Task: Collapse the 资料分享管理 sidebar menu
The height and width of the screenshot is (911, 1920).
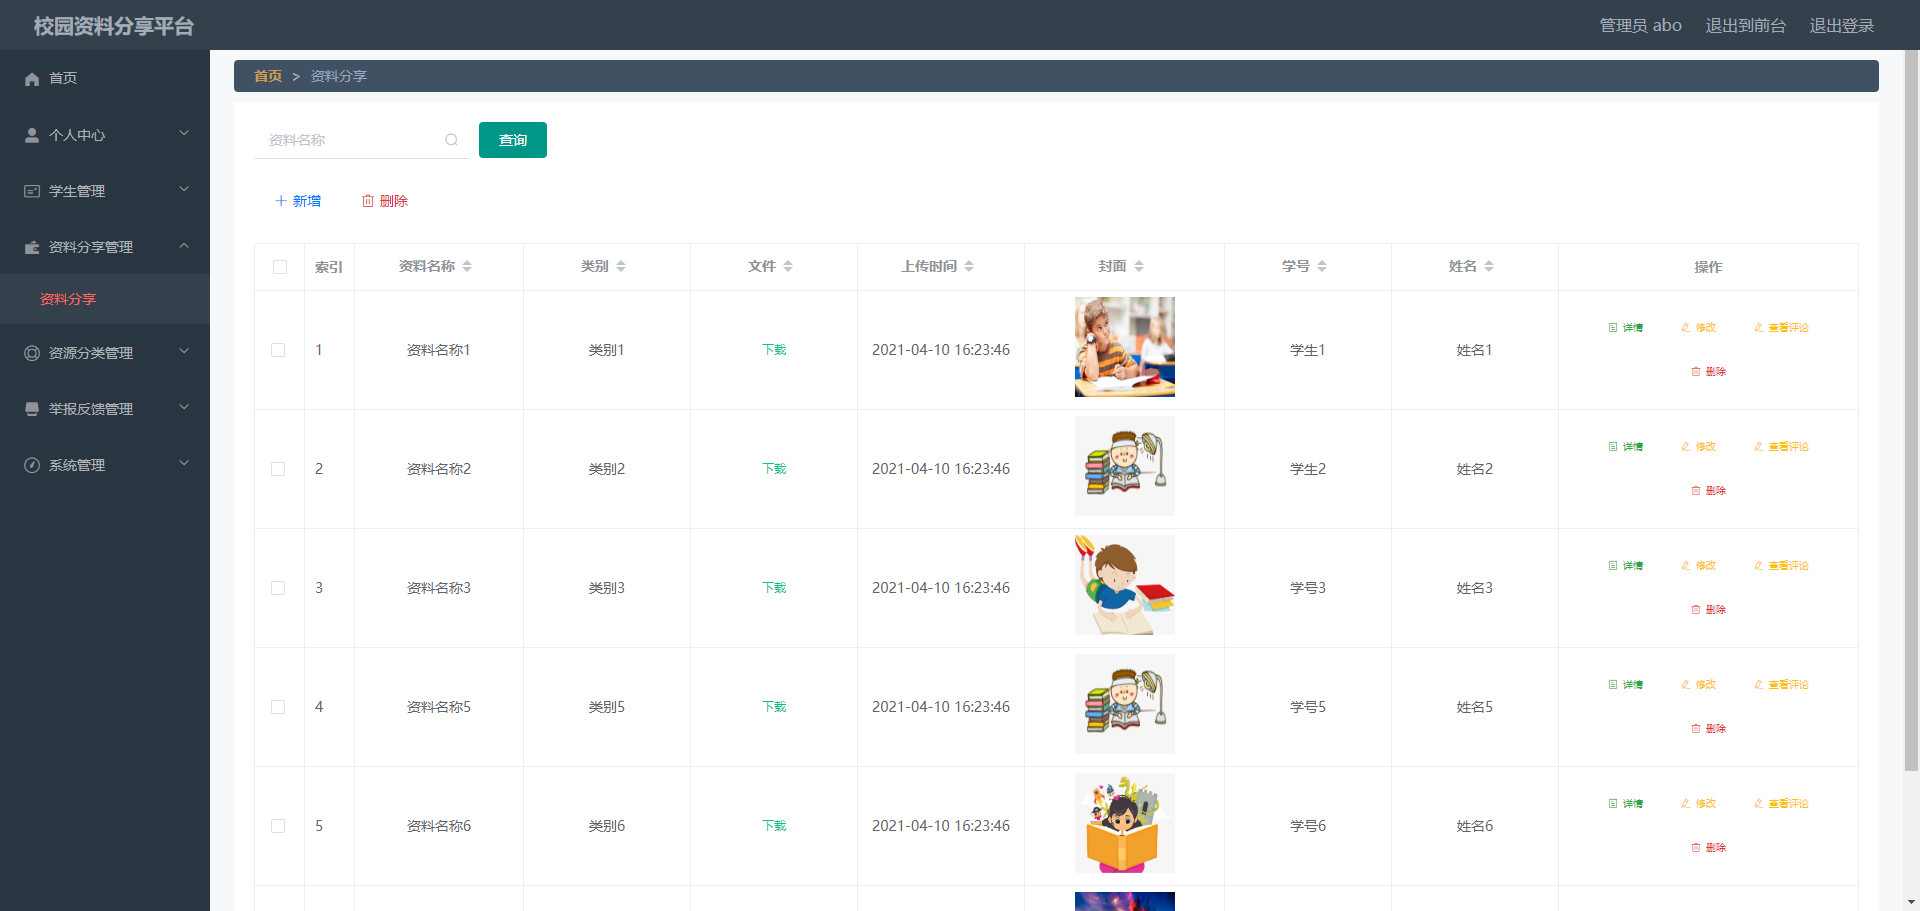Action: (x=105, y=246)
